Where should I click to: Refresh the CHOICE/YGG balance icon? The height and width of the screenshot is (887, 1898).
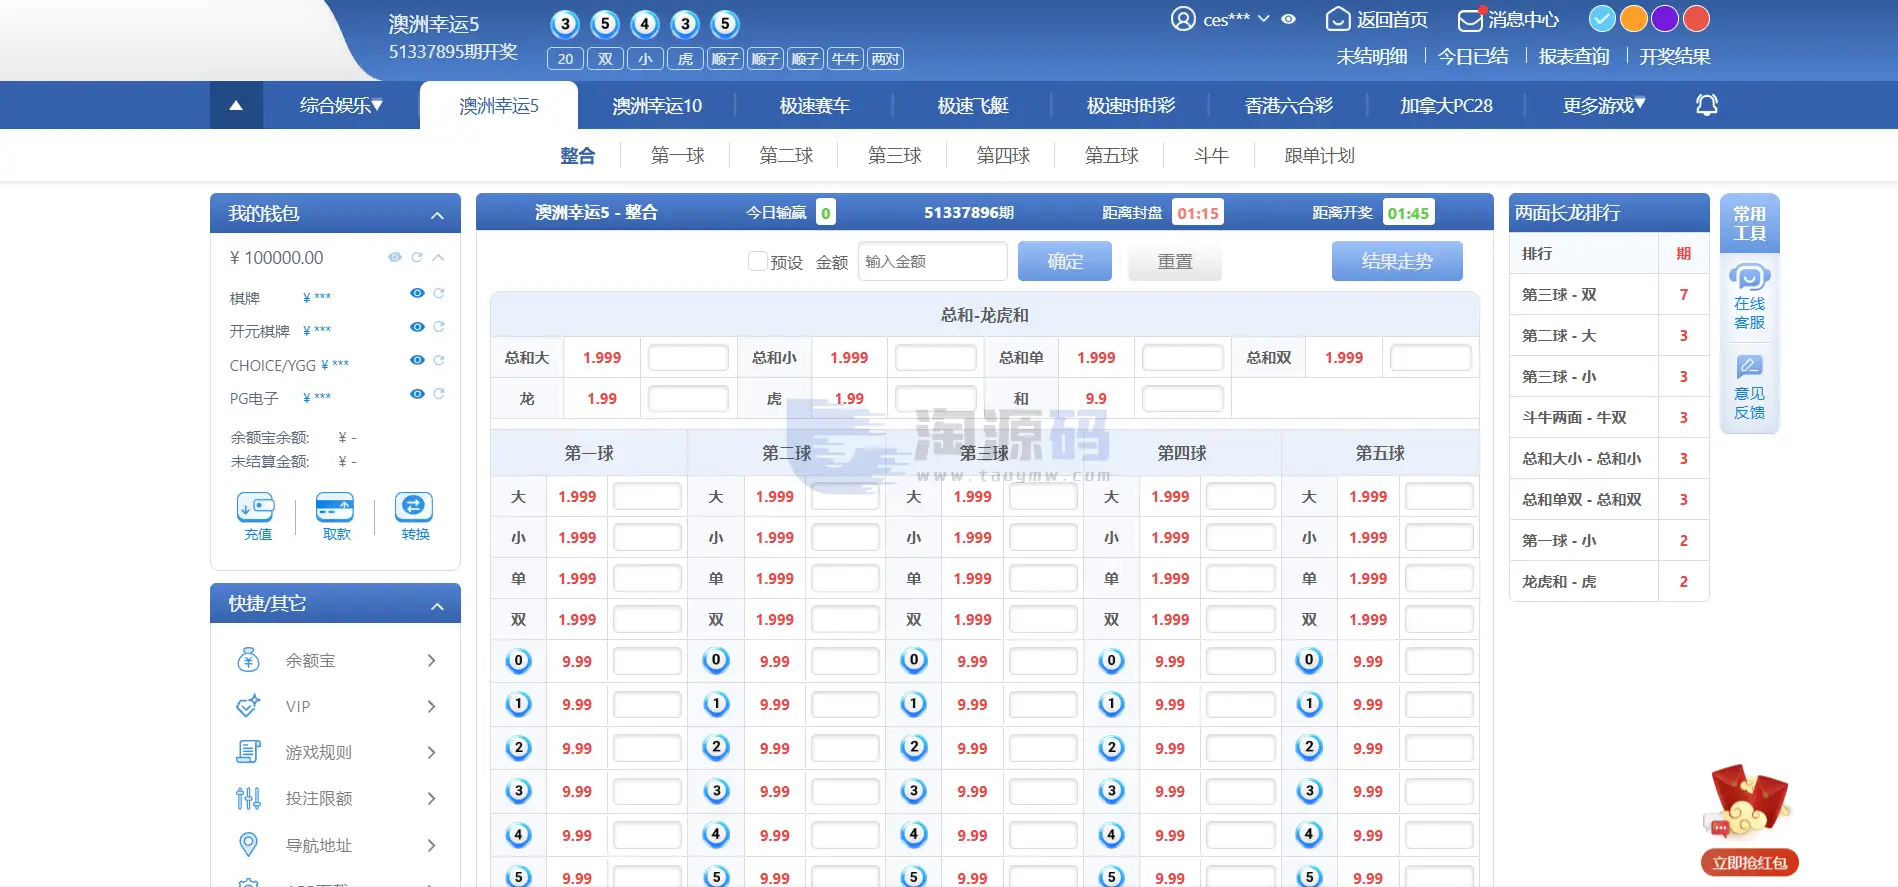tap(439, 360)
